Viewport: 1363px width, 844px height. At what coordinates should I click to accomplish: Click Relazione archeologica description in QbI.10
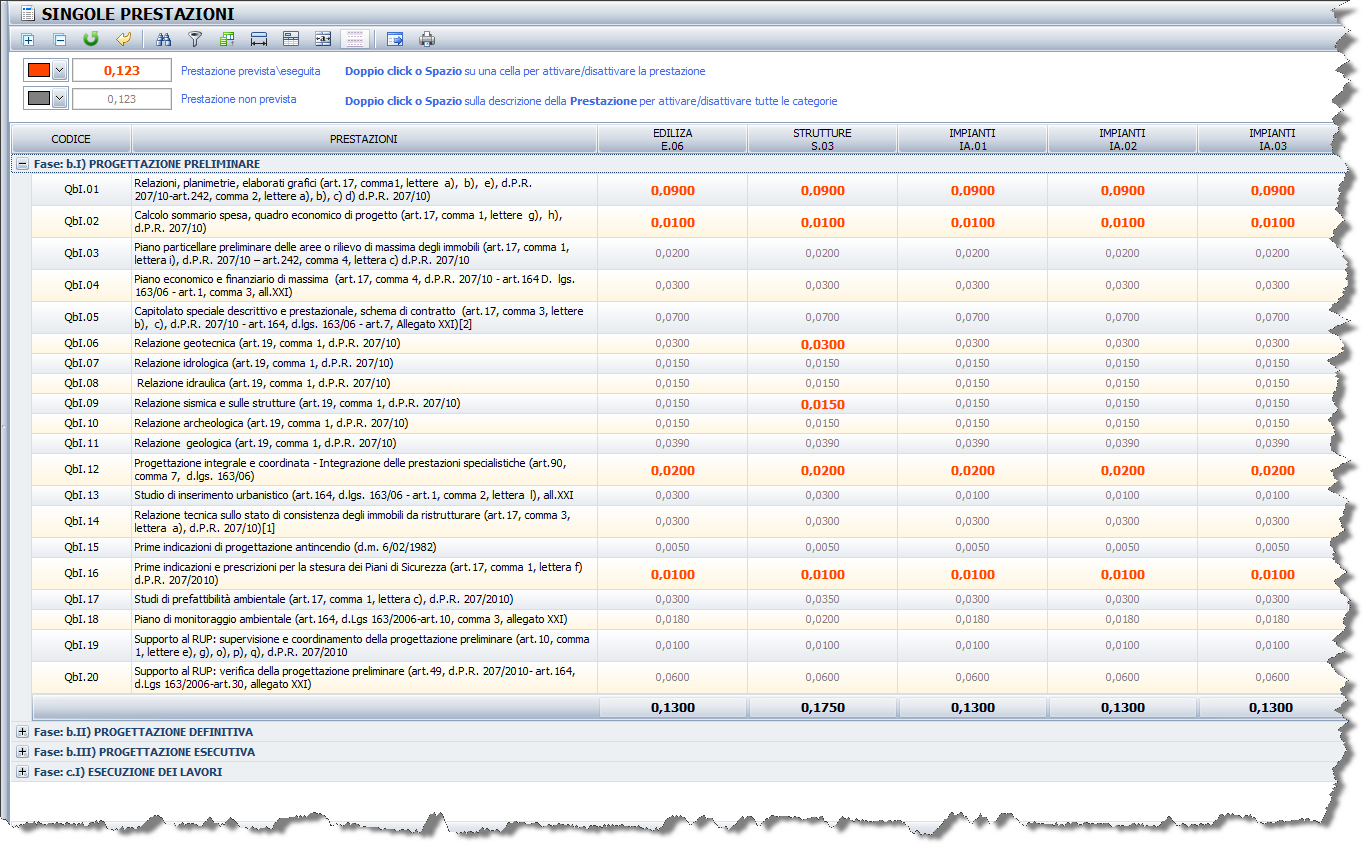[x=269, y=424]
